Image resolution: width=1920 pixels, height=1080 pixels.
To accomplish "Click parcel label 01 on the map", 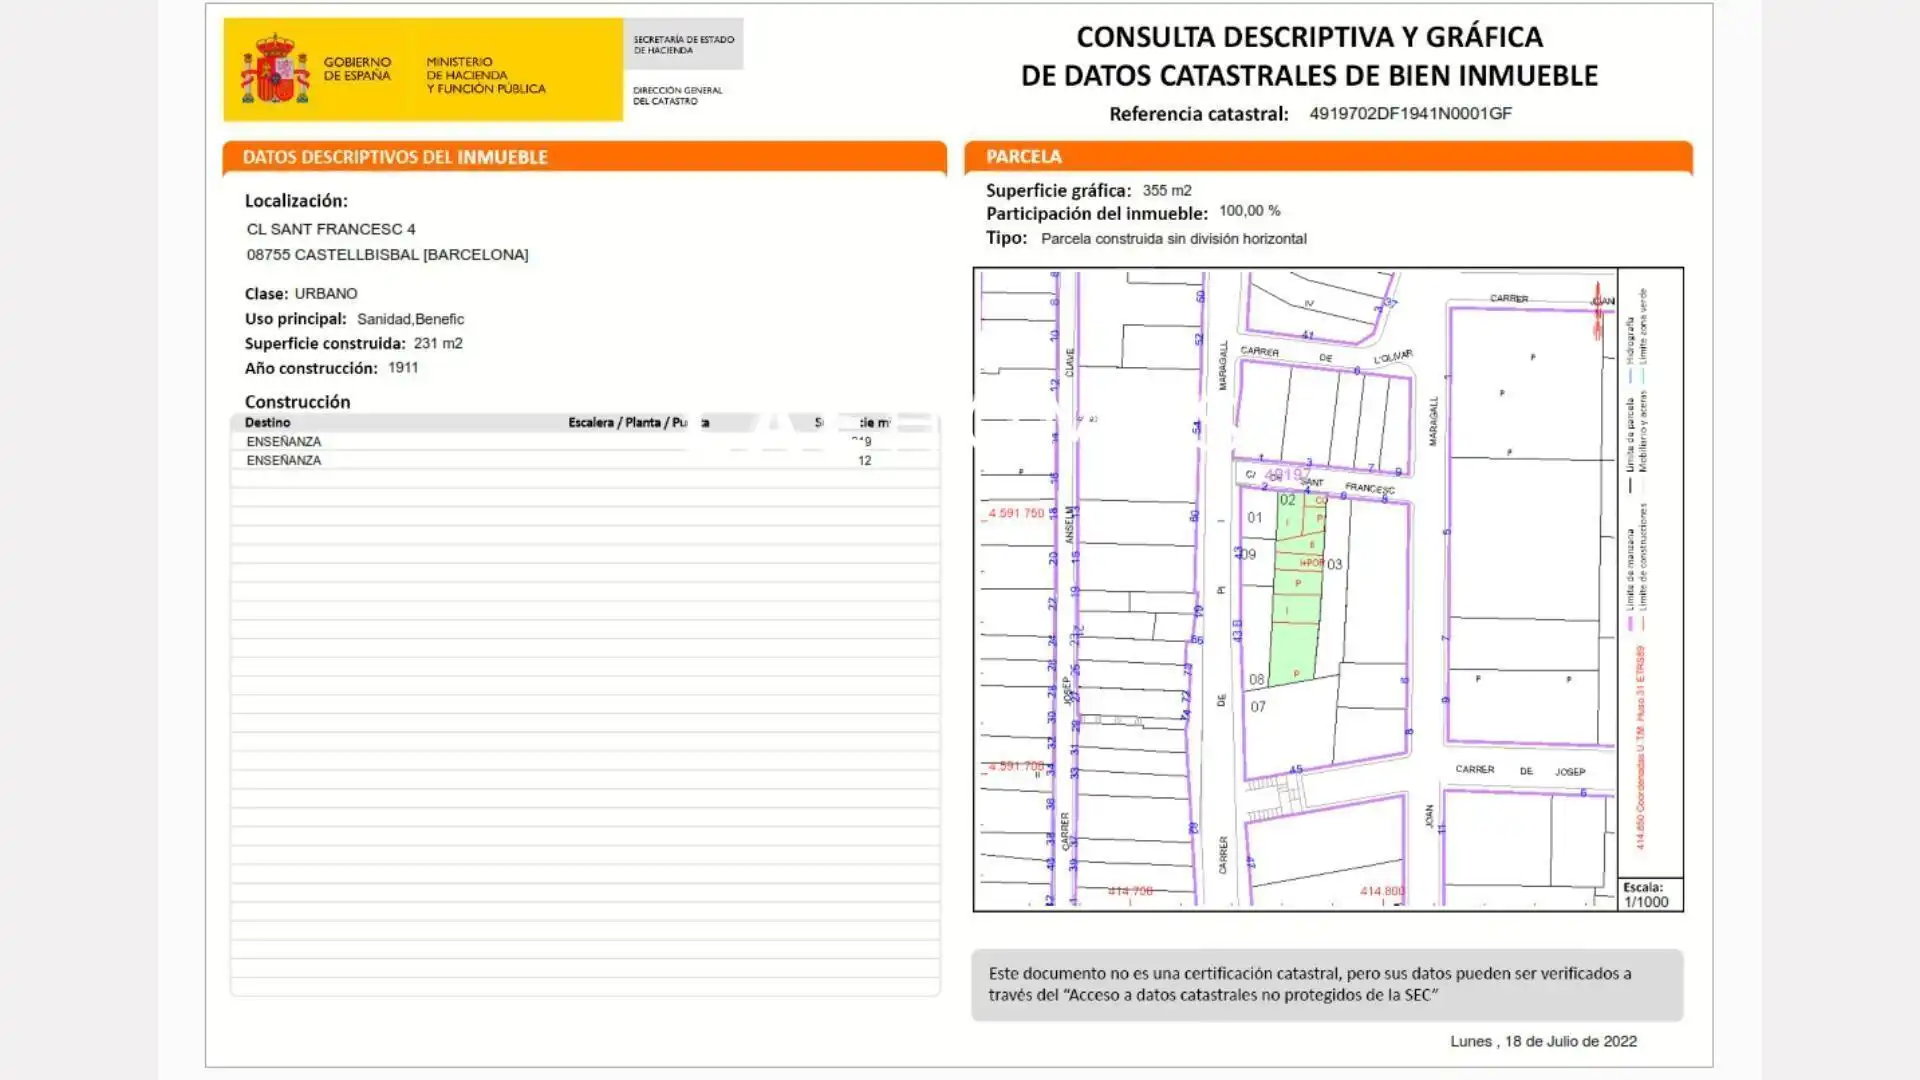I will (1255, 518).
